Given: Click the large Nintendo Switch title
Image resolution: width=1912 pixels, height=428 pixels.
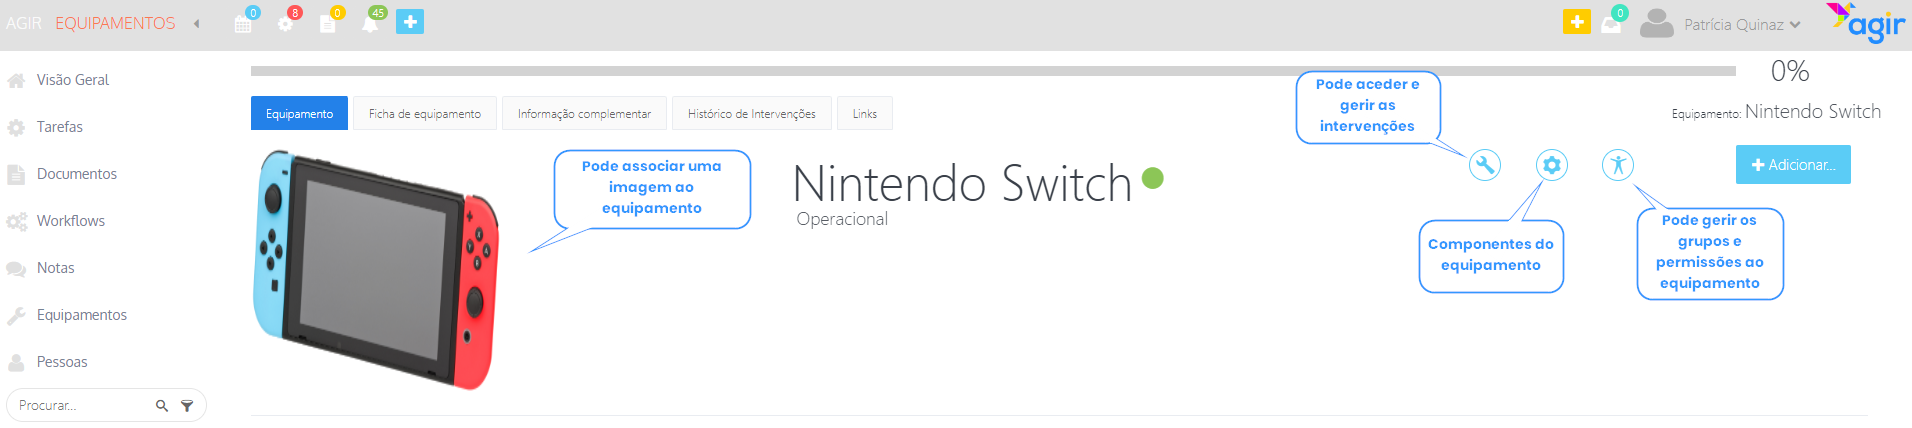Looking at the screenshot, I should [962, 184].
